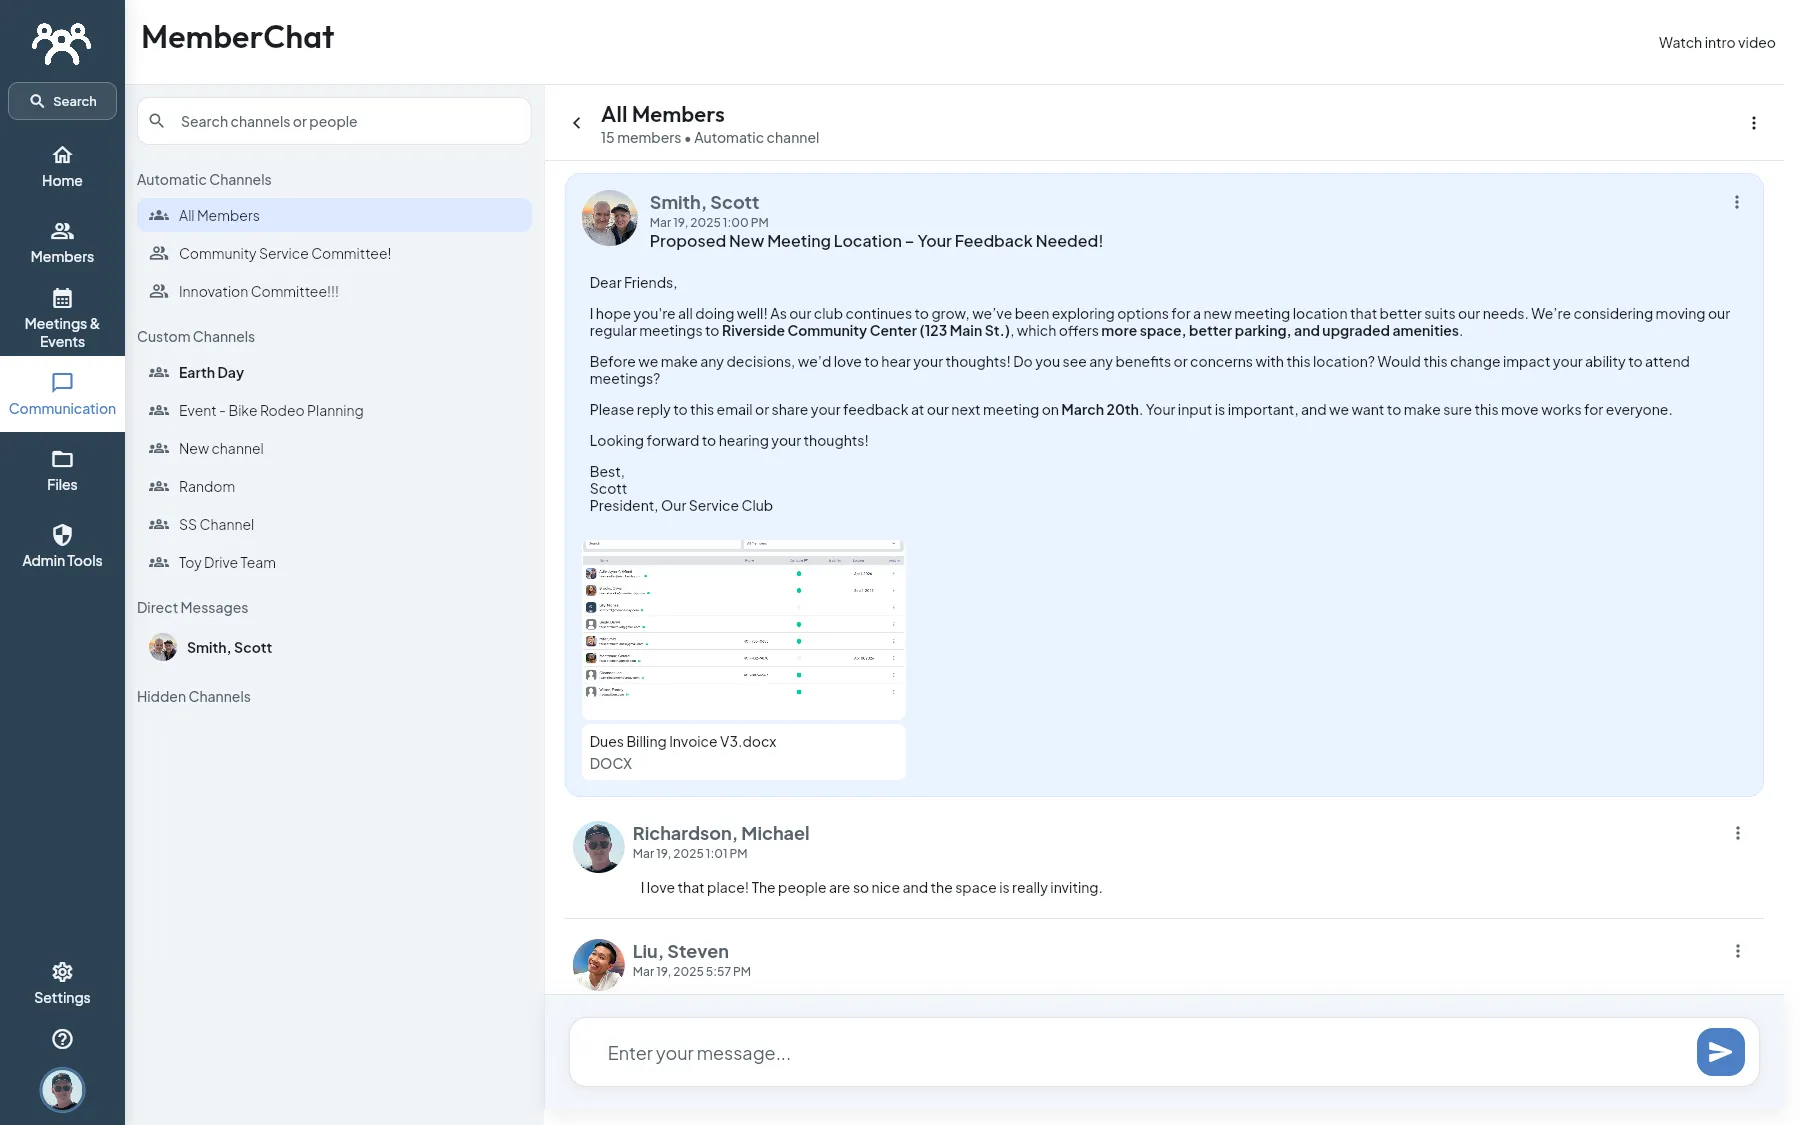Select the Earth Day channel
1800x1125 pixels.
click(334, 373)
